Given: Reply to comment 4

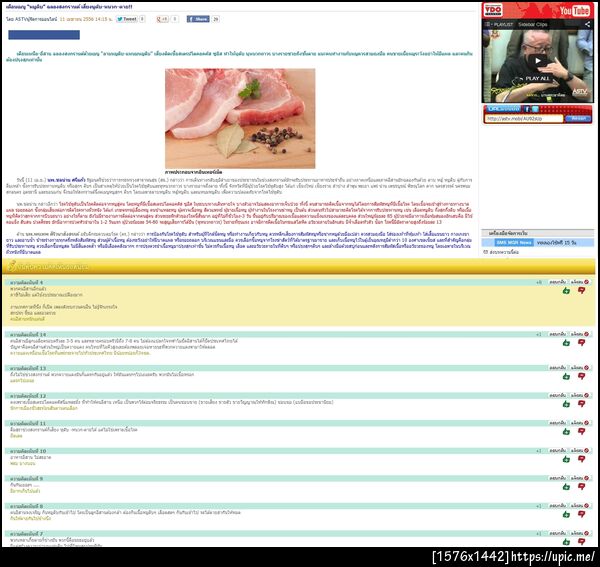Looking at the screenshot, I should point(557,282).
